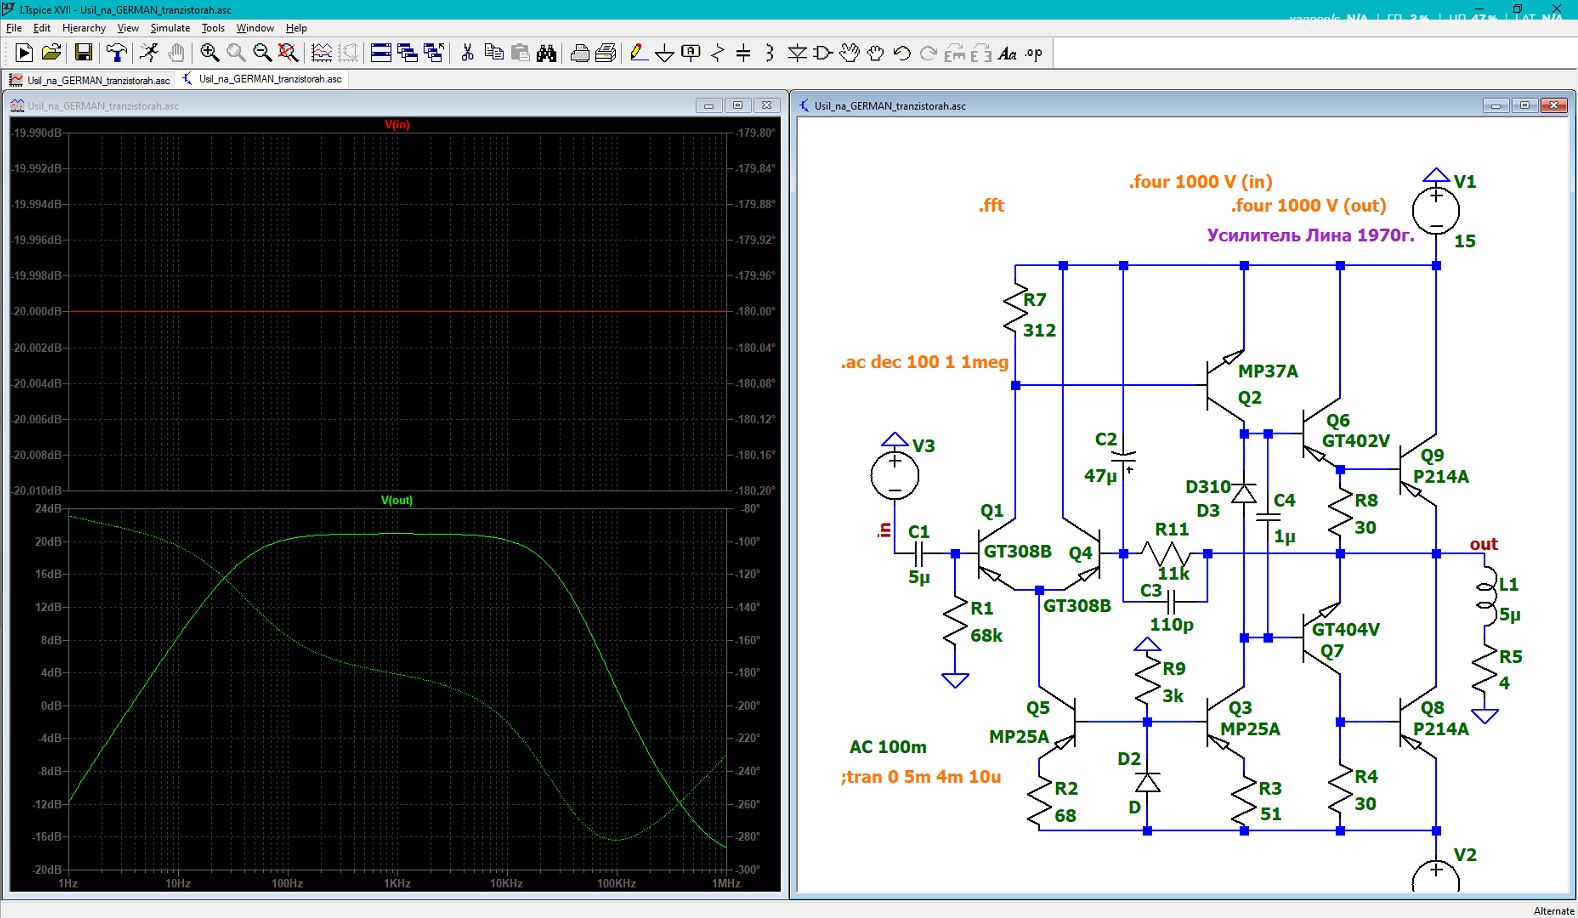Click the Copy icon in the toolbar

494,53
